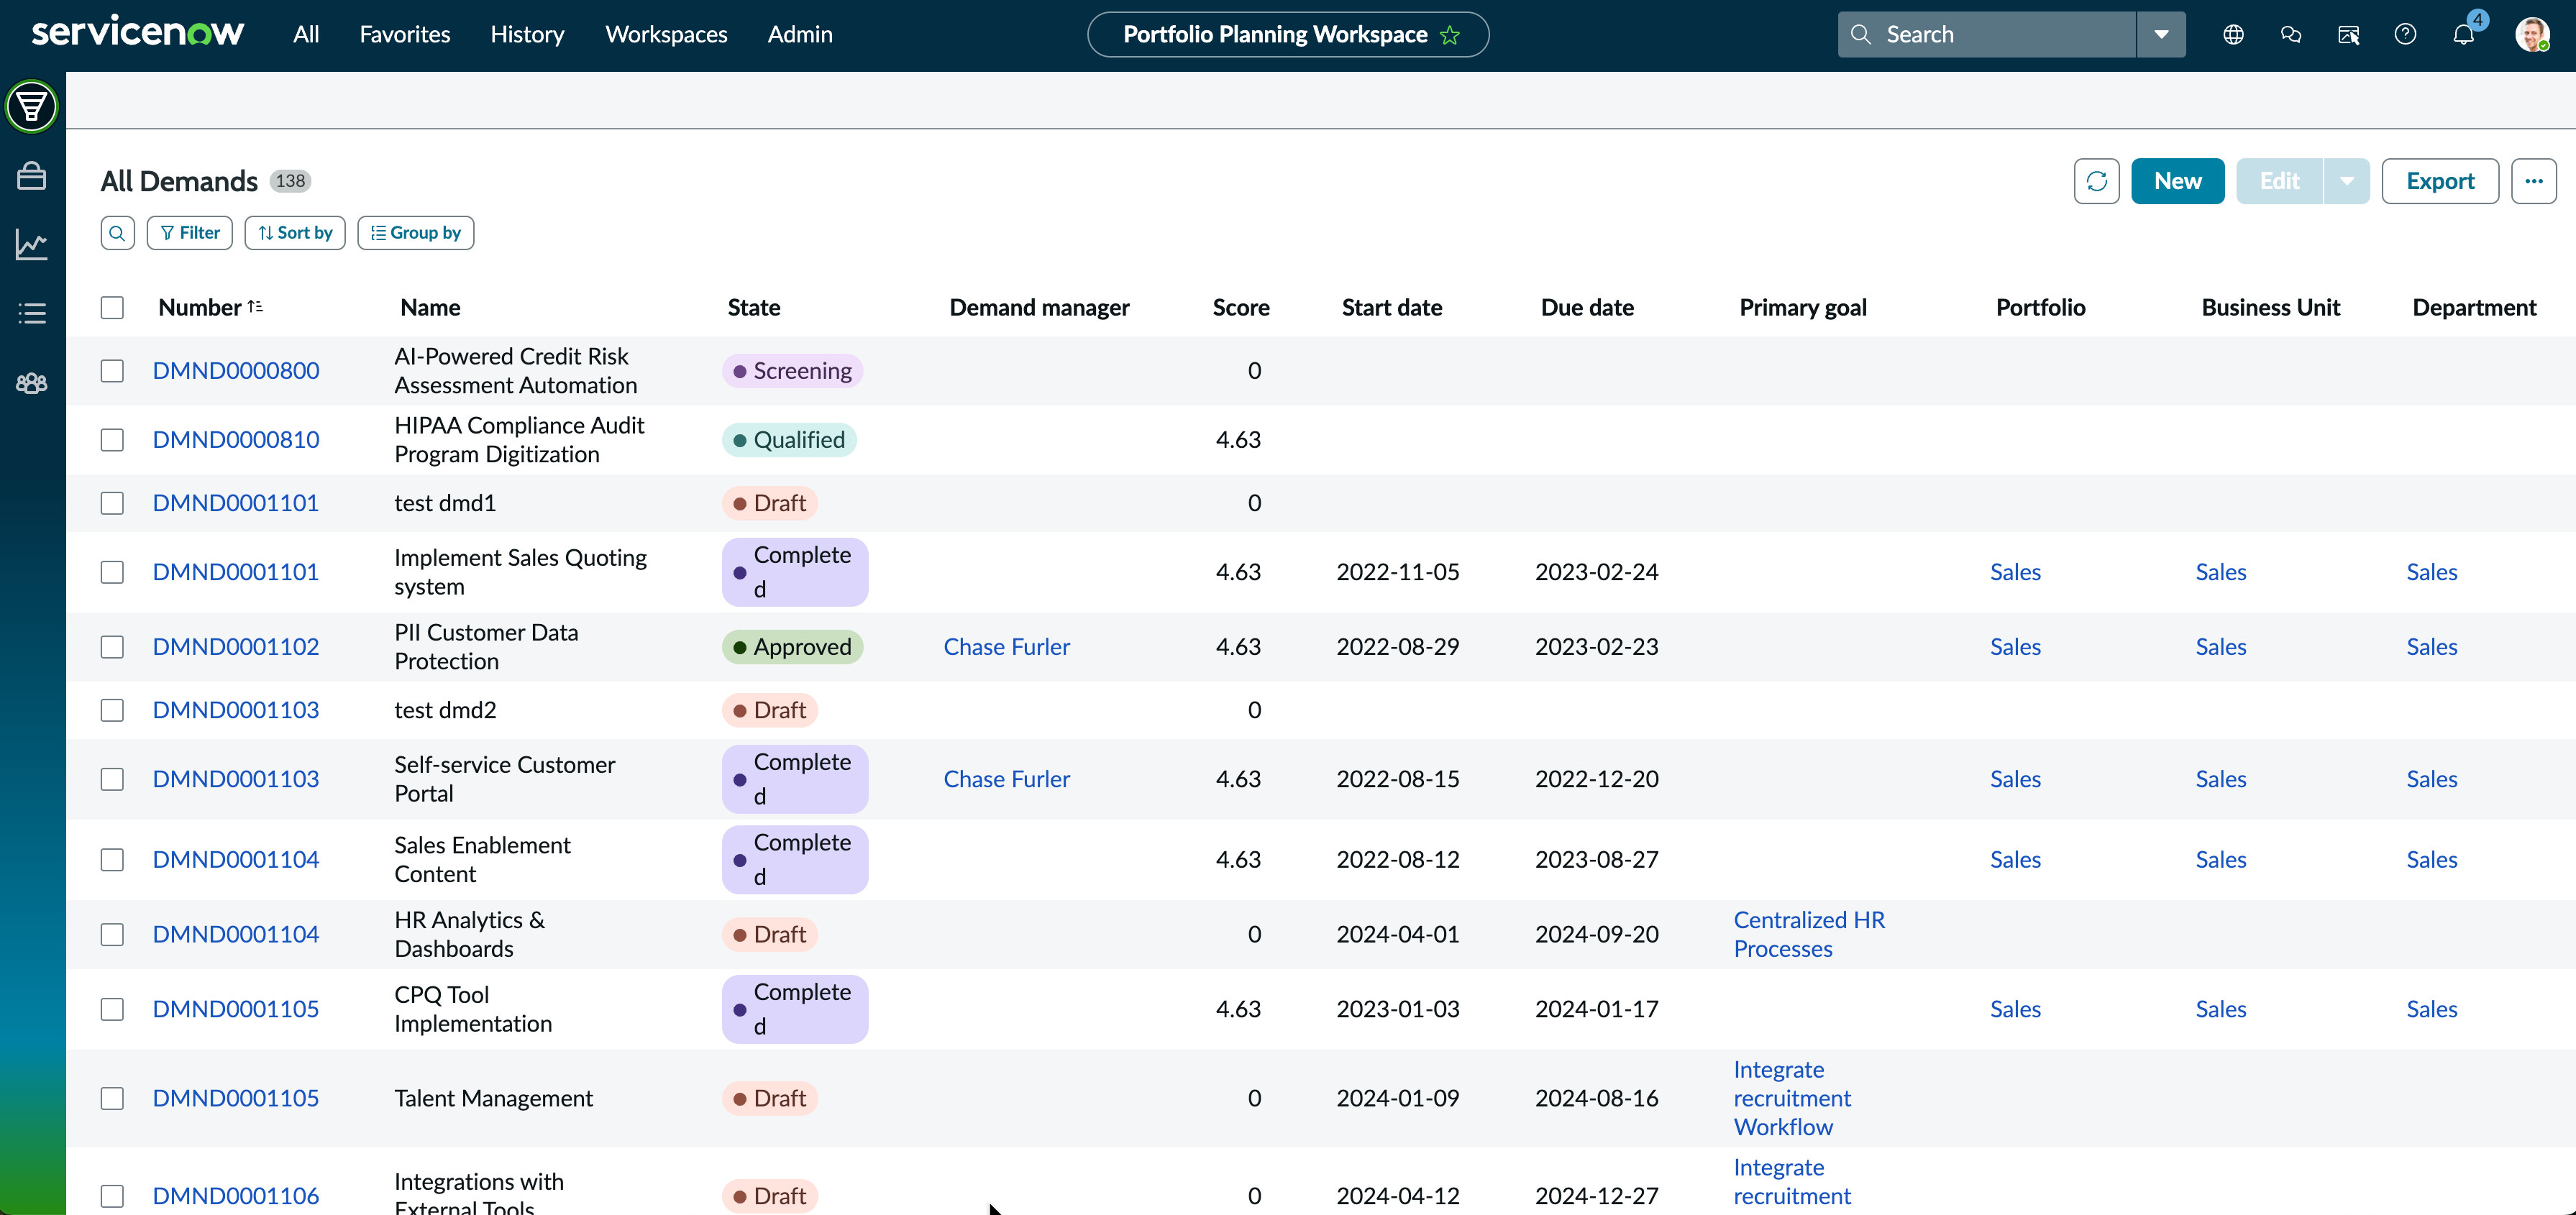Open the notifications bell icon
This screenshot has width=2576, height=1215.
point(2463,35)
